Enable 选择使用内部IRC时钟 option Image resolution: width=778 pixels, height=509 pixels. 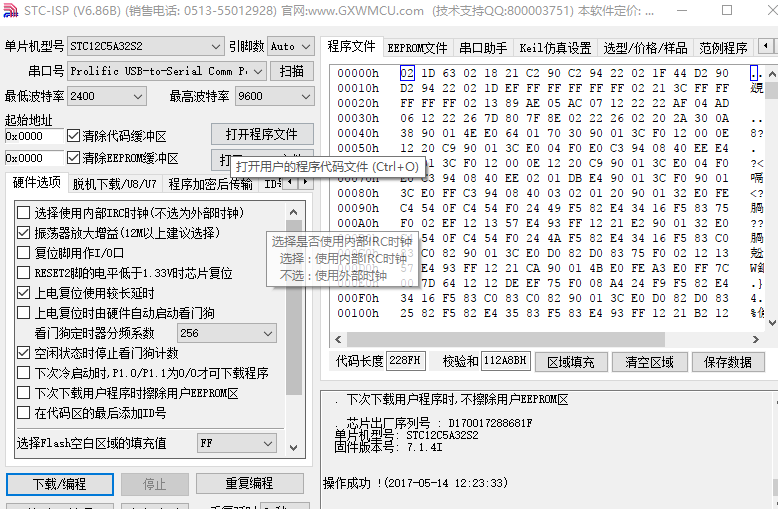(23, 213)
